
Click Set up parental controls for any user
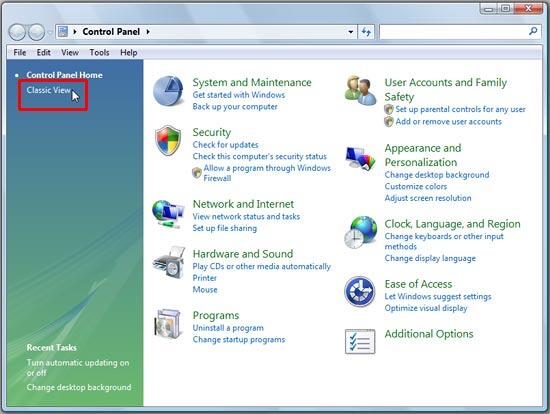461,109
